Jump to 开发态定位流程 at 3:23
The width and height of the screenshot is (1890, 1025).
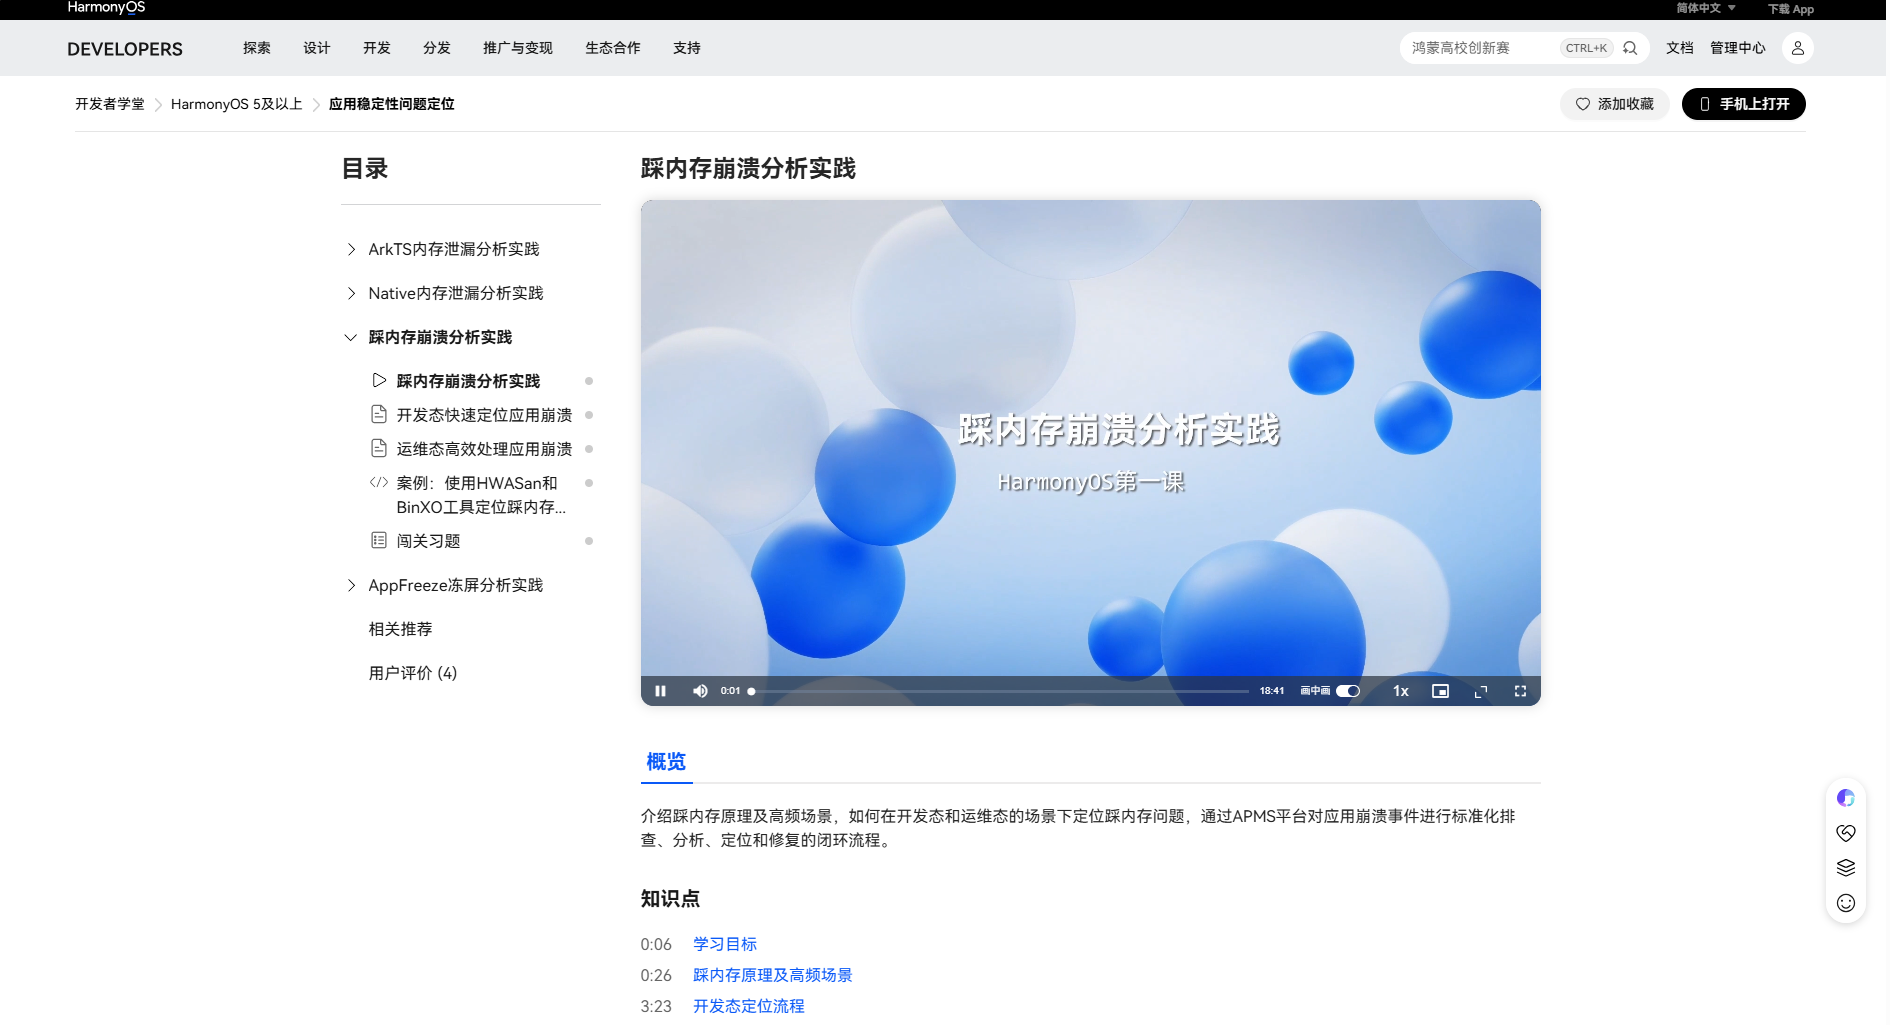coord(749,1006)
